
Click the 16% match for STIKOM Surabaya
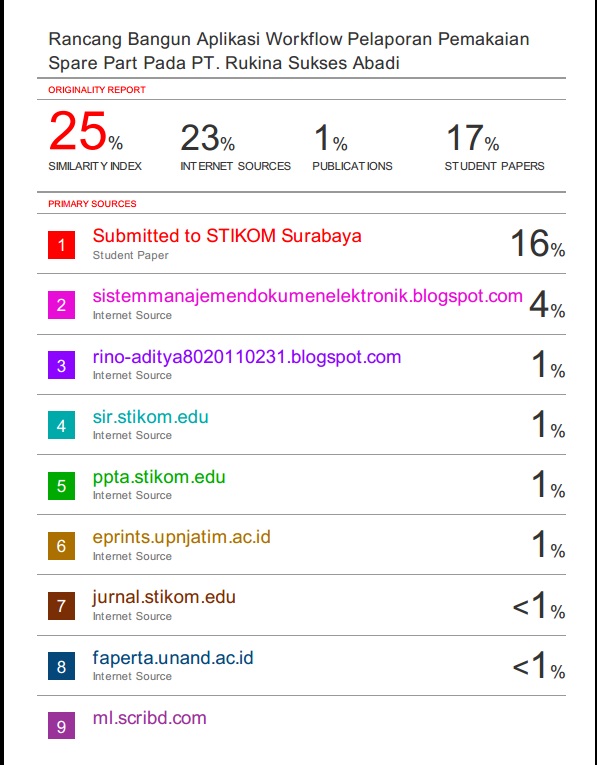click(537, 243)
